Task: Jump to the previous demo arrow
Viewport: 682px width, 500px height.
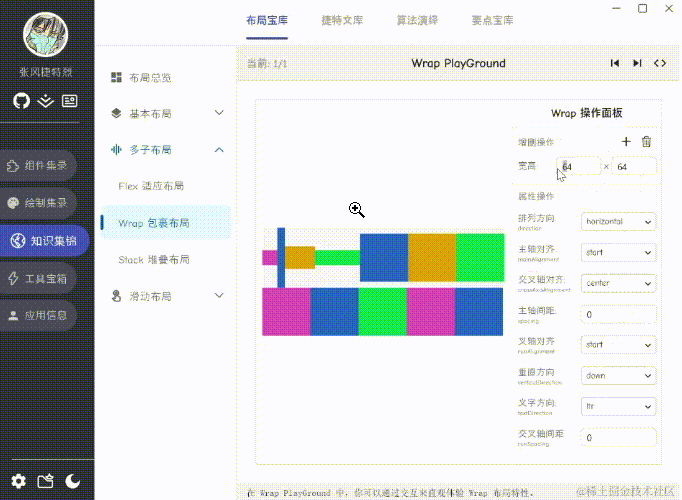Action: [x=615, y=63]
